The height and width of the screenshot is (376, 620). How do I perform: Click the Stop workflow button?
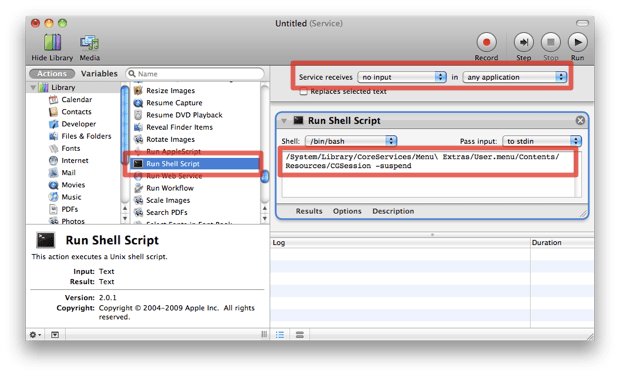551,42
